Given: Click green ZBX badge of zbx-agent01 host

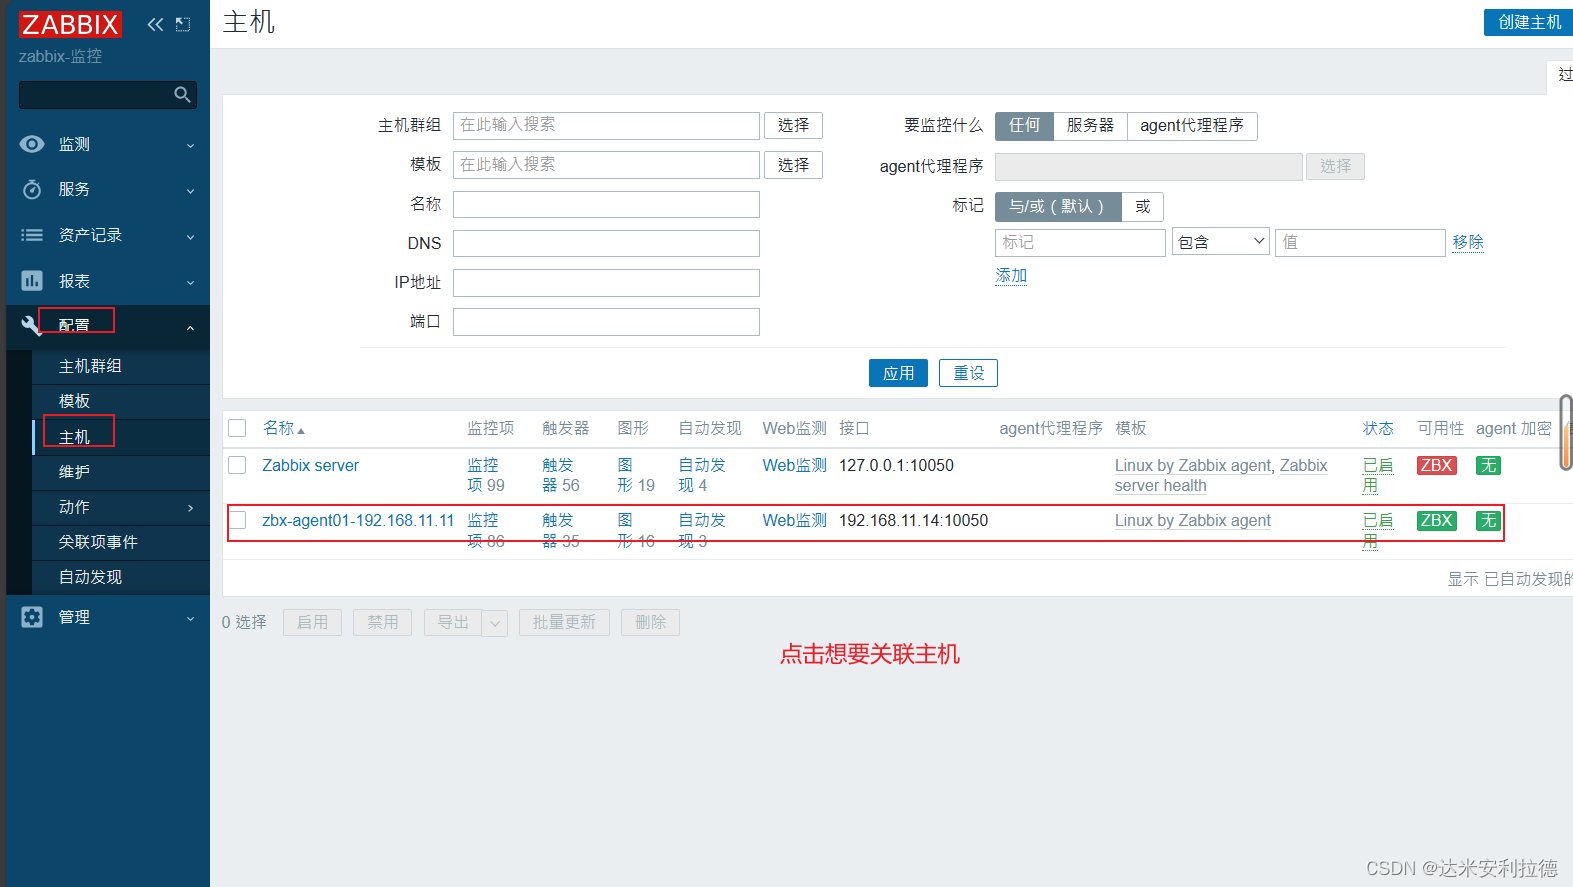Looking at the screenshot, I should click(x=1437, y=520).
